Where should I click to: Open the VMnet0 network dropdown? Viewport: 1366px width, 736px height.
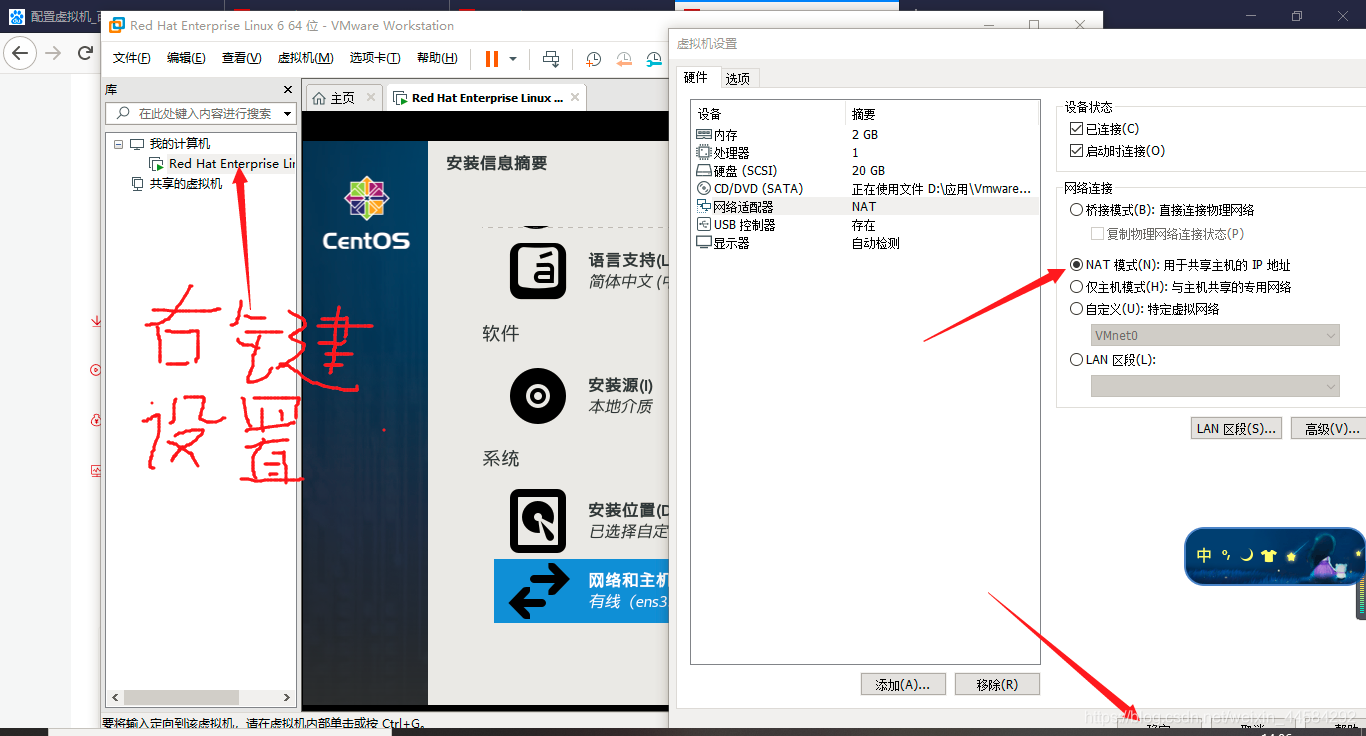point(1215,336)
